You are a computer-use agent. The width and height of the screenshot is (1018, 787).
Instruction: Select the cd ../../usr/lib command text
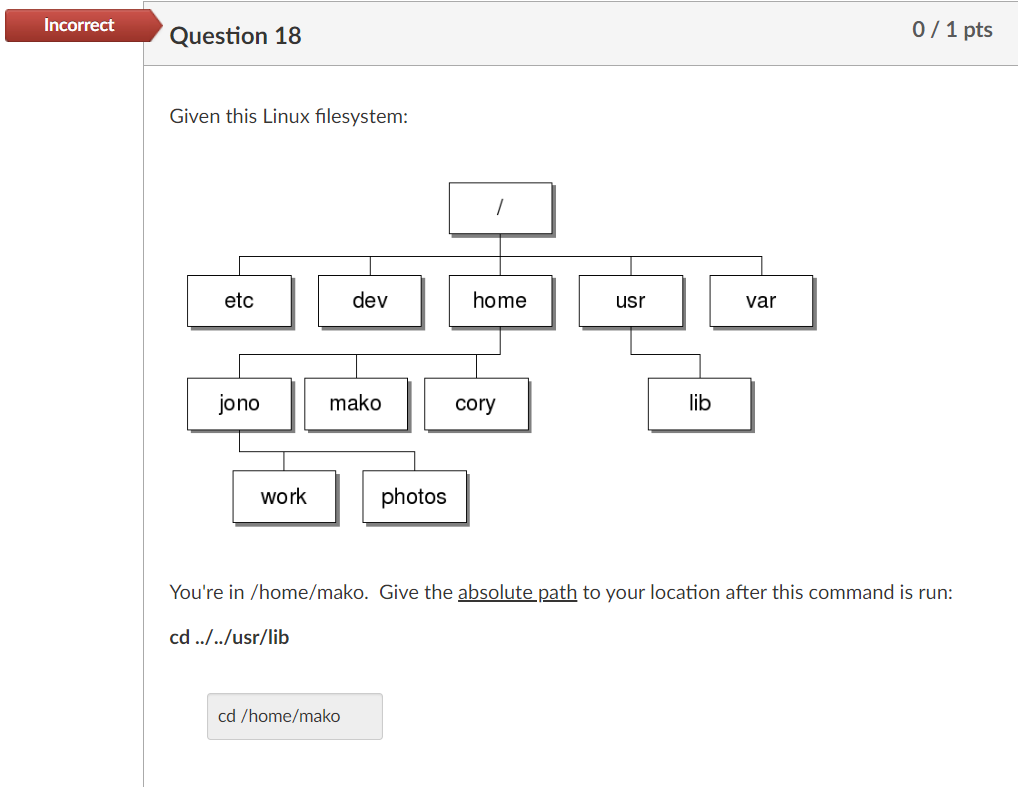[228, 637]
